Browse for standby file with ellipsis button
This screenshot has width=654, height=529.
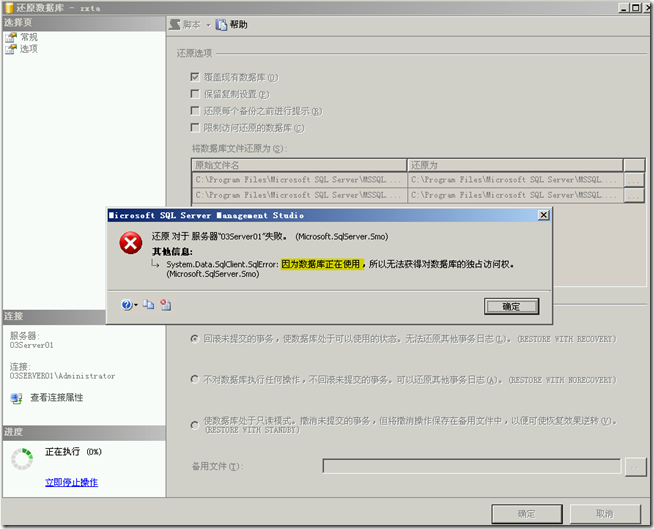(x=634, y=467)
